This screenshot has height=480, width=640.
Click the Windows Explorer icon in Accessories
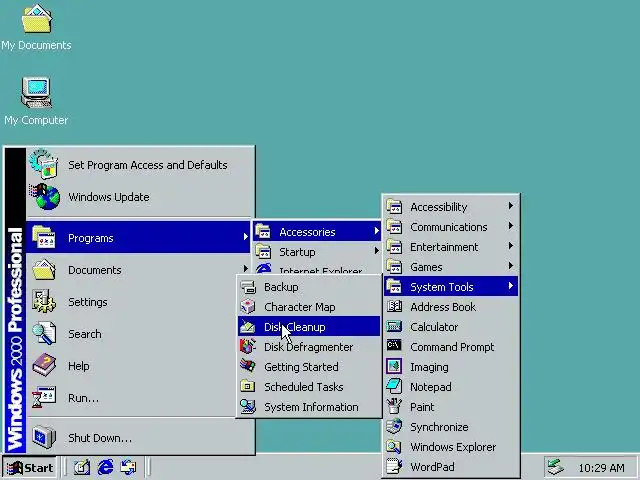[394, 447]
